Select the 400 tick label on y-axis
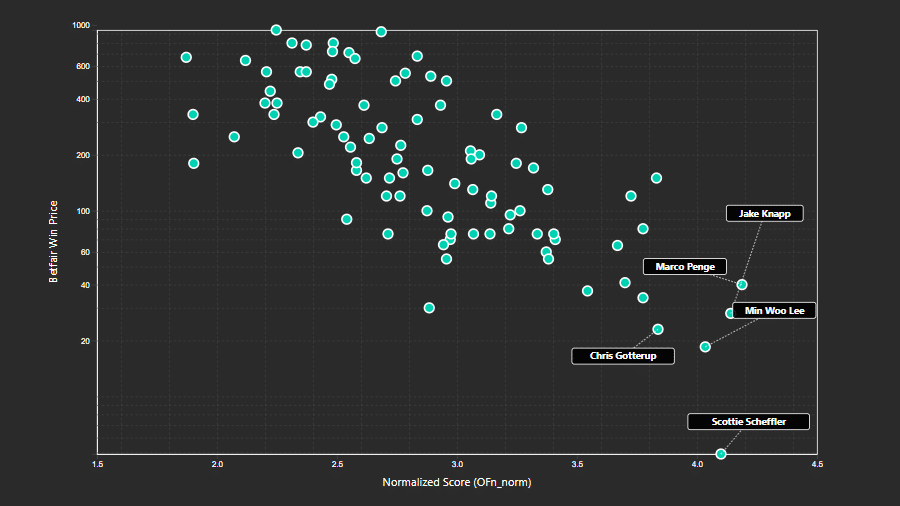This screenshot has height=506, width=900. [x=83, y=99]
